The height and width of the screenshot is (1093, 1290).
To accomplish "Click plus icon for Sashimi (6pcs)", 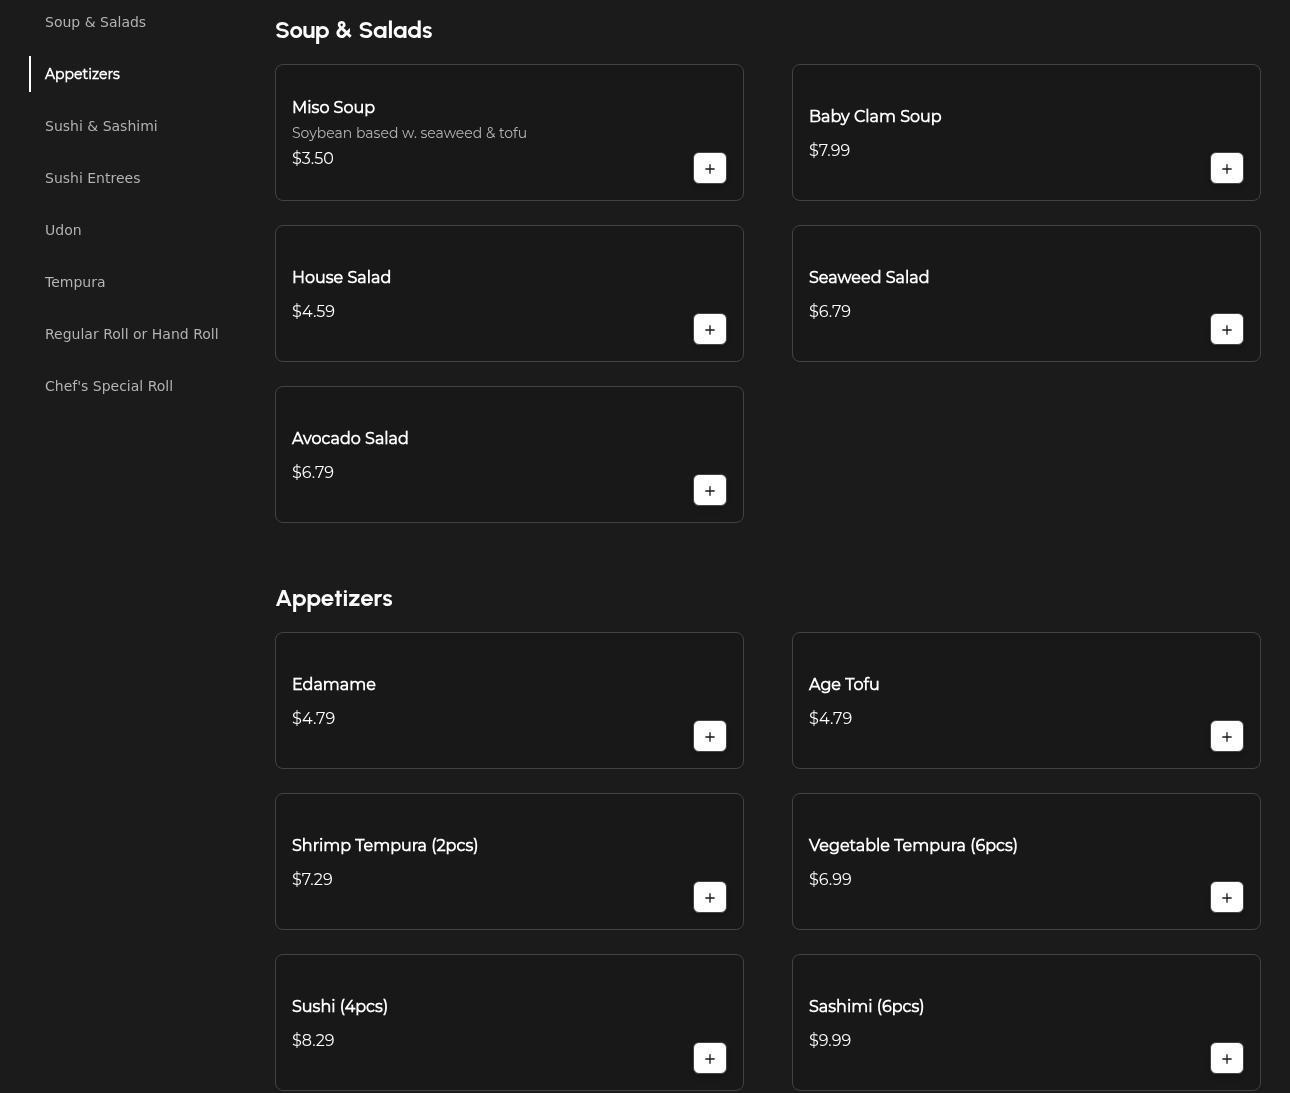I will 1227,1058.
